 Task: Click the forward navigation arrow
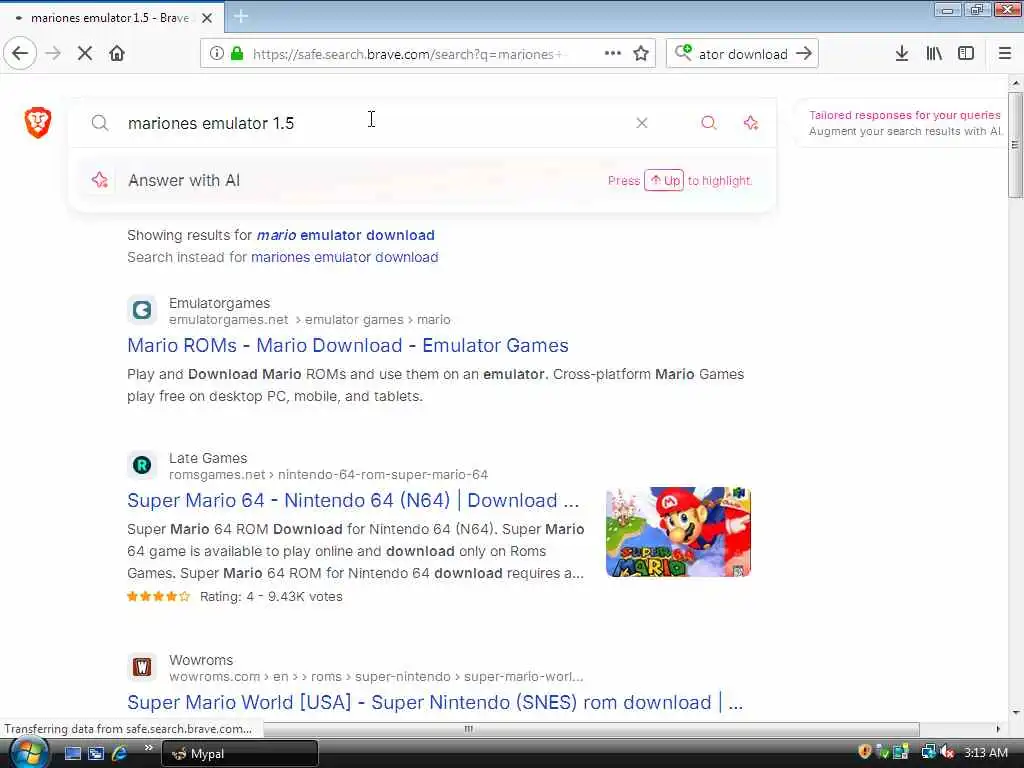pyautogui.click(x=54, y=54)
